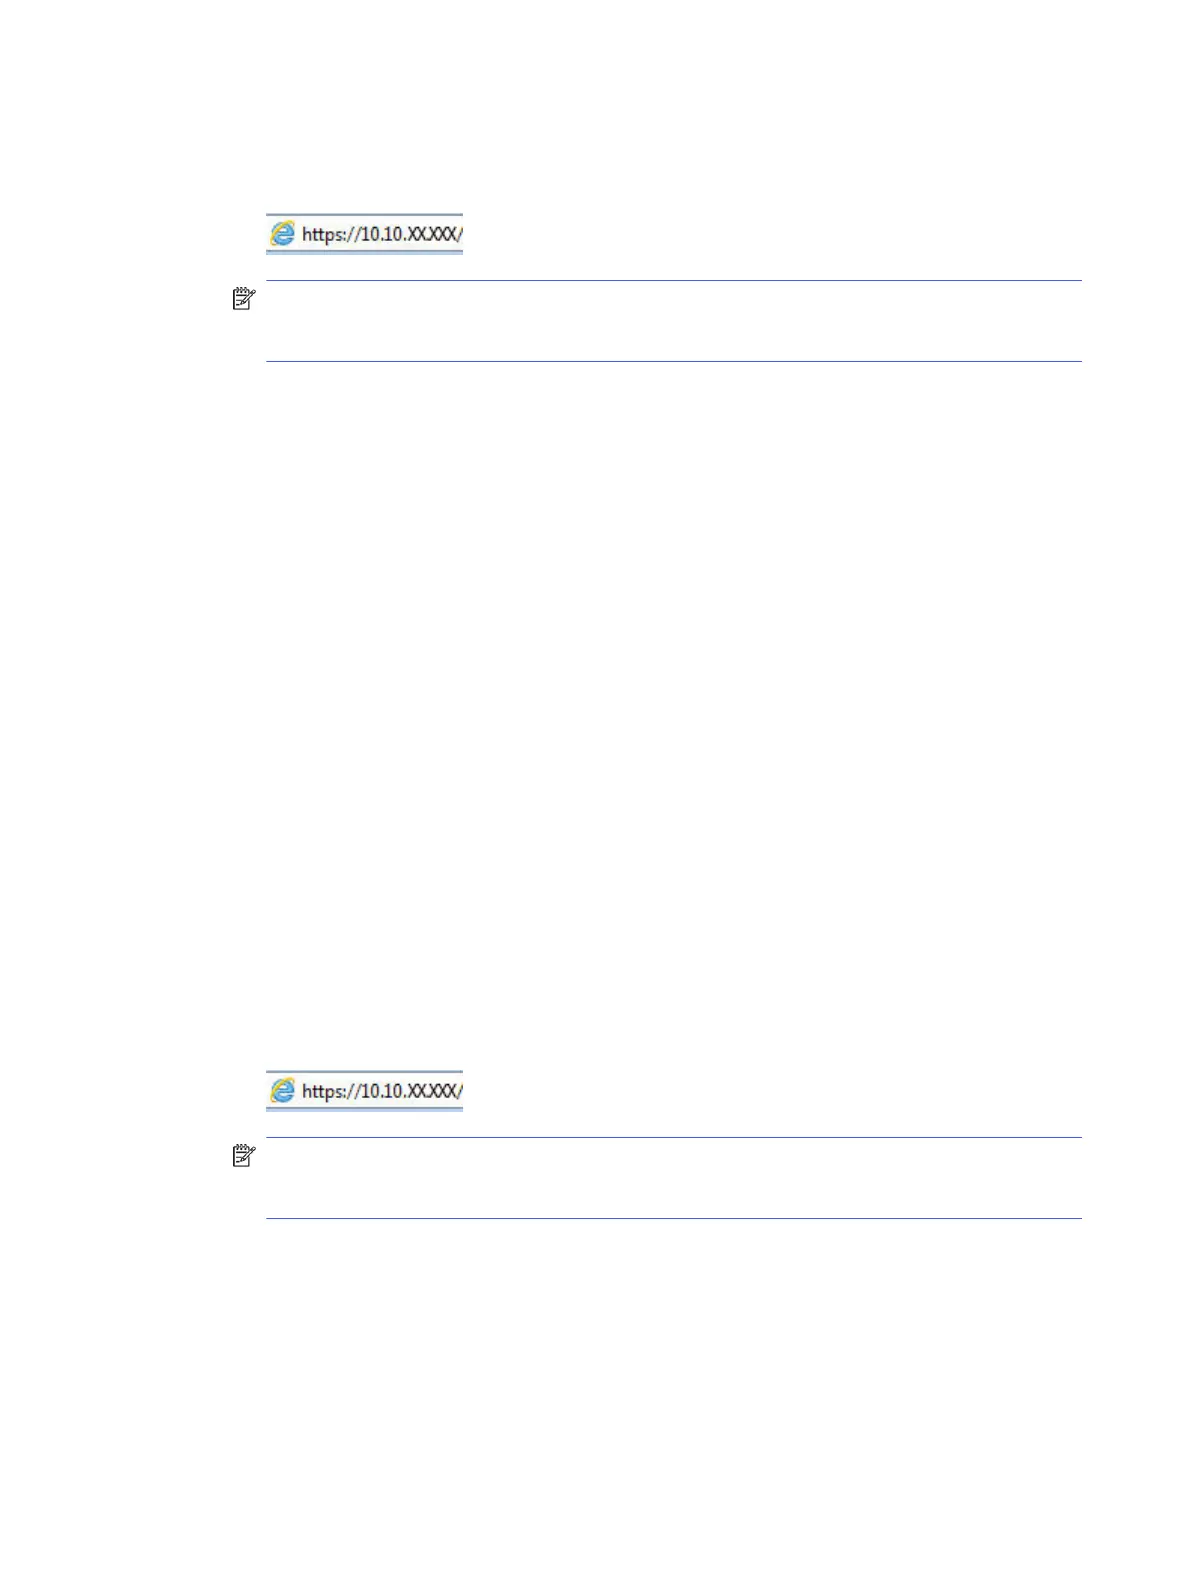Click the blue rule above the first note
Image resolution: width=1190 pixels, height=1584 pixels.
click(x=674, y=281)
